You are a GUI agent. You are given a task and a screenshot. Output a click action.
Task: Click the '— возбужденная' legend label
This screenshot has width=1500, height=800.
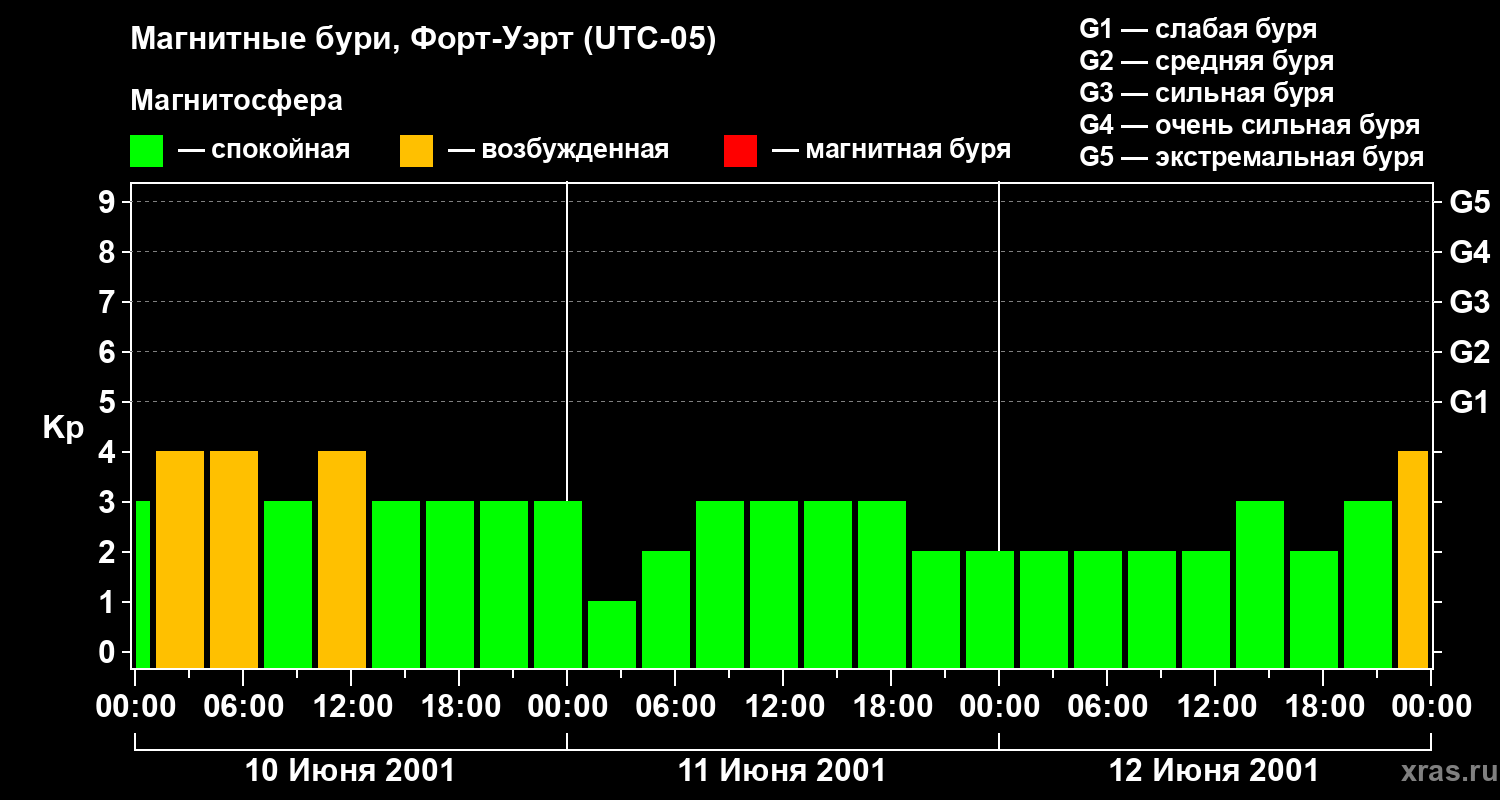tap(558, 150)
